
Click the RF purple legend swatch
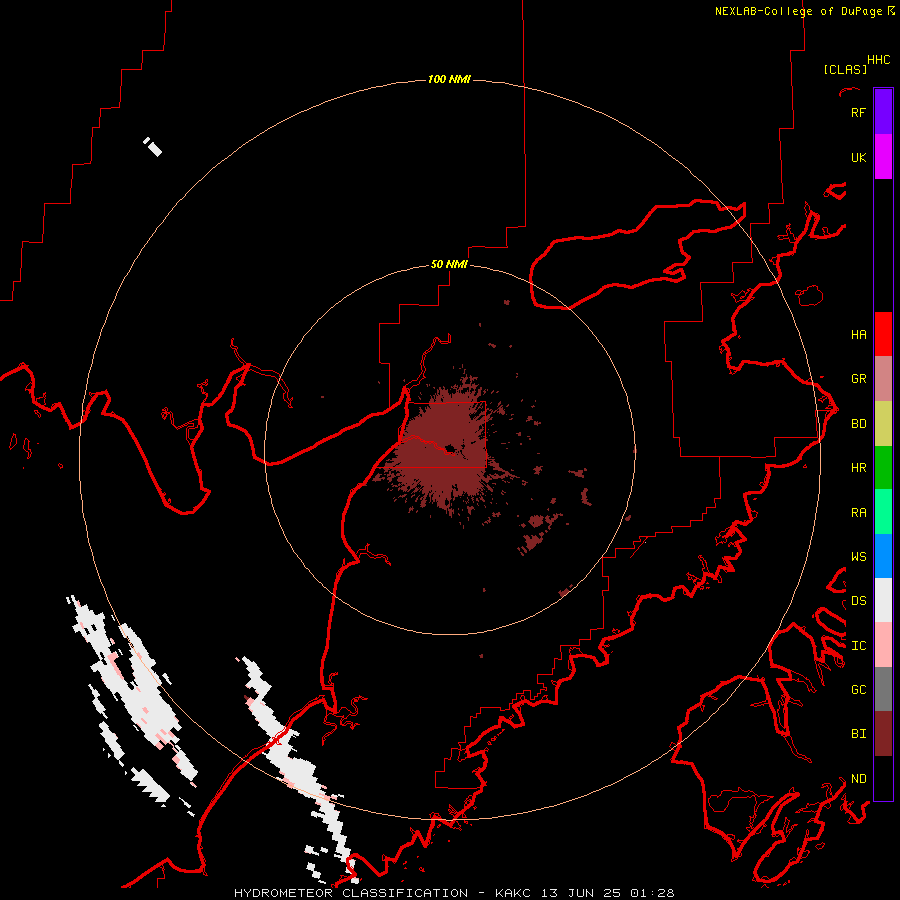883,112
